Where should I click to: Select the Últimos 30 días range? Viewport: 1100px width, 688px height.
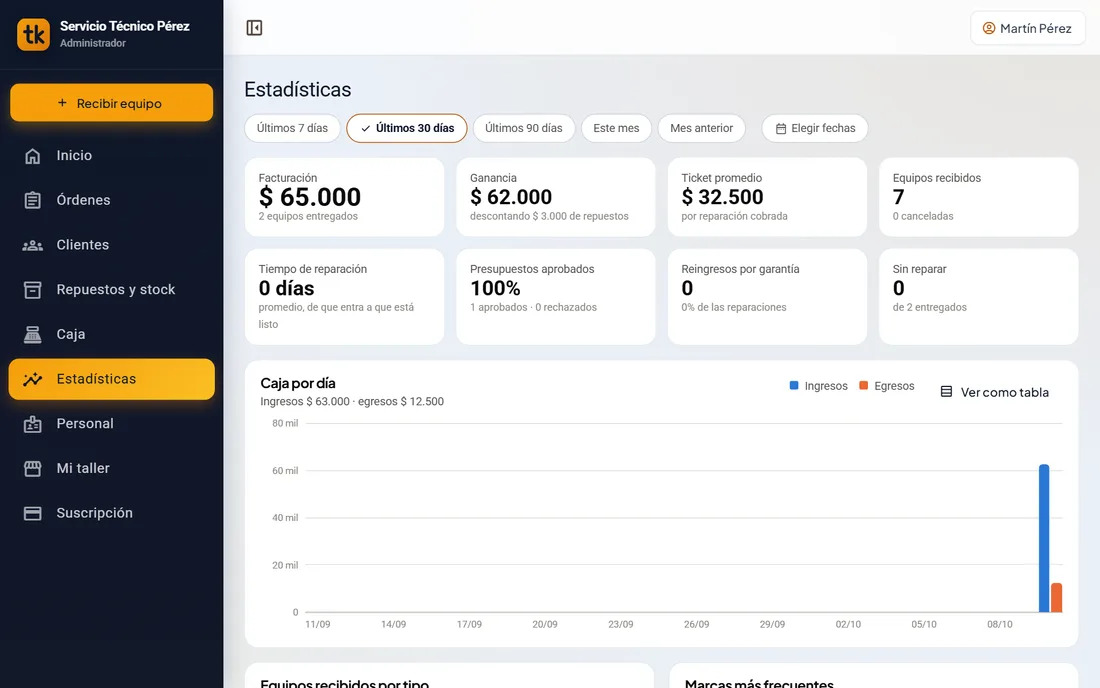point(407,128)
